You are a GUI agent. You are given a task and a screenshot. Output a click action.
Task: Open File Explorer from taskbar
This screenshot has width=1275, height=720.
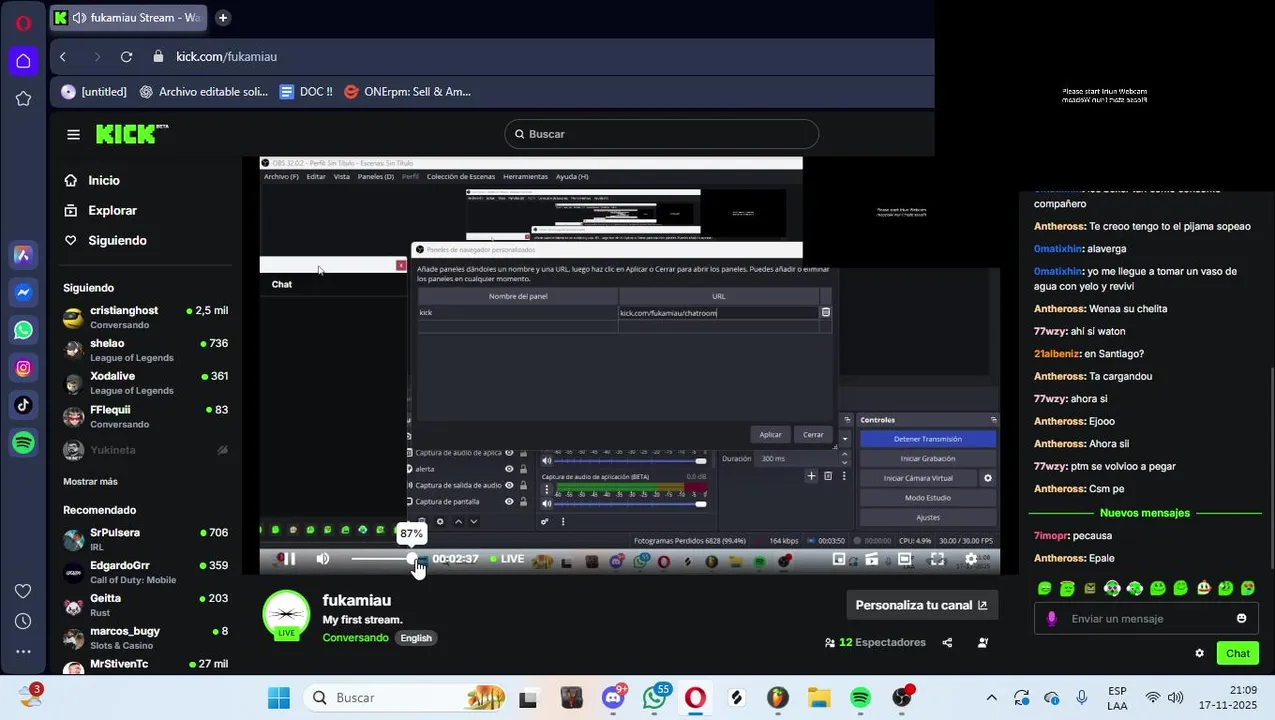(819, 698)
